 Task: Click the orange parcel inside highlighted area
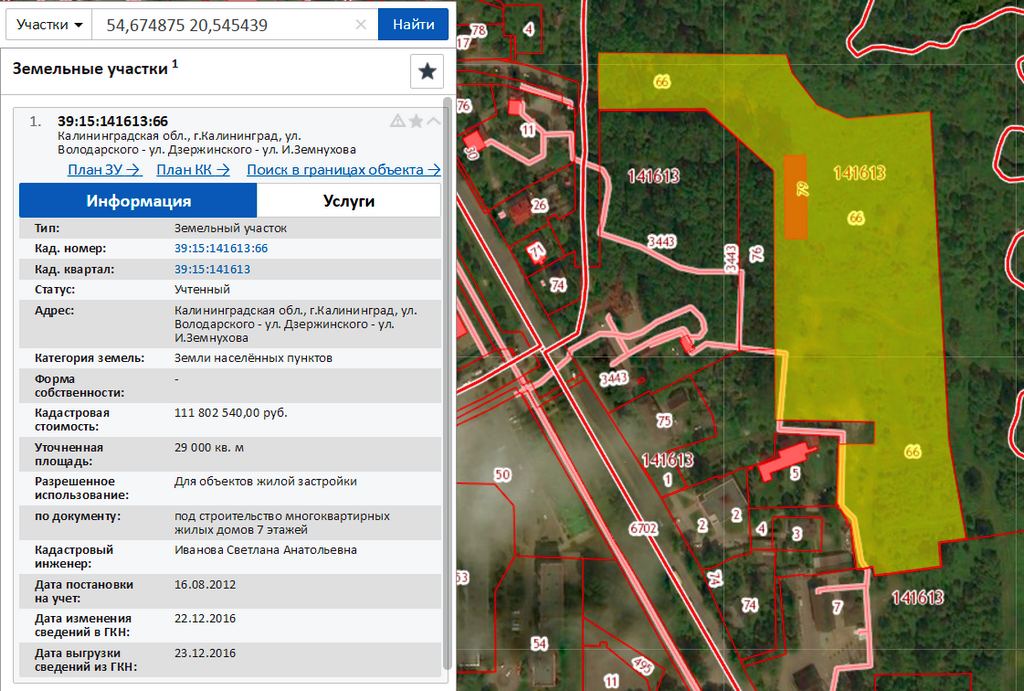tap(795, 197)
